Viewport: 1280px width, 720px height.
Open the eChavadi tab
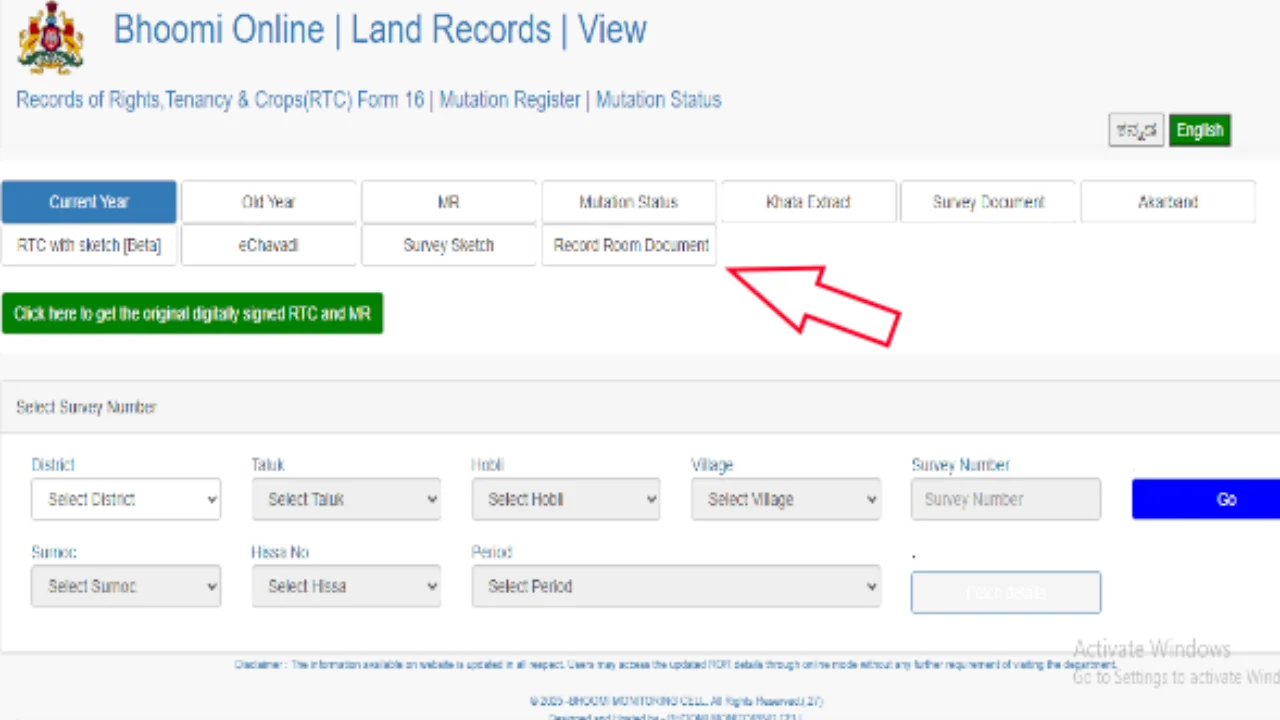pos(269,245)
